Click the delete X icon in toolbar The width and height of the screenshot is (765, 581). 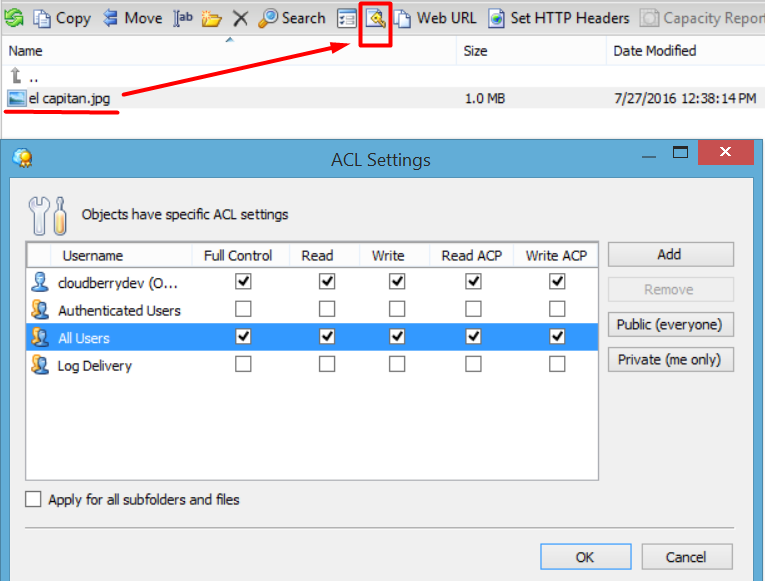coord(240,18)
